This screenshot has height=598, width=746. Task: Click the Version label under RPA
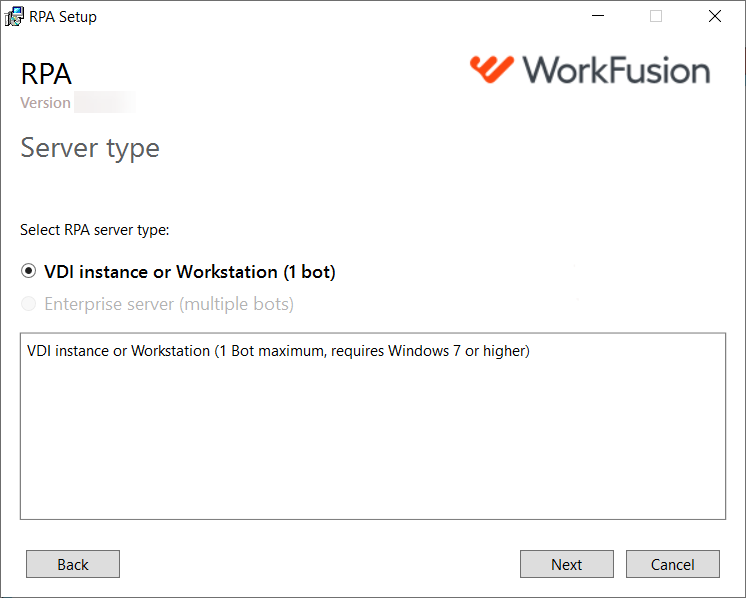(46, 103)
